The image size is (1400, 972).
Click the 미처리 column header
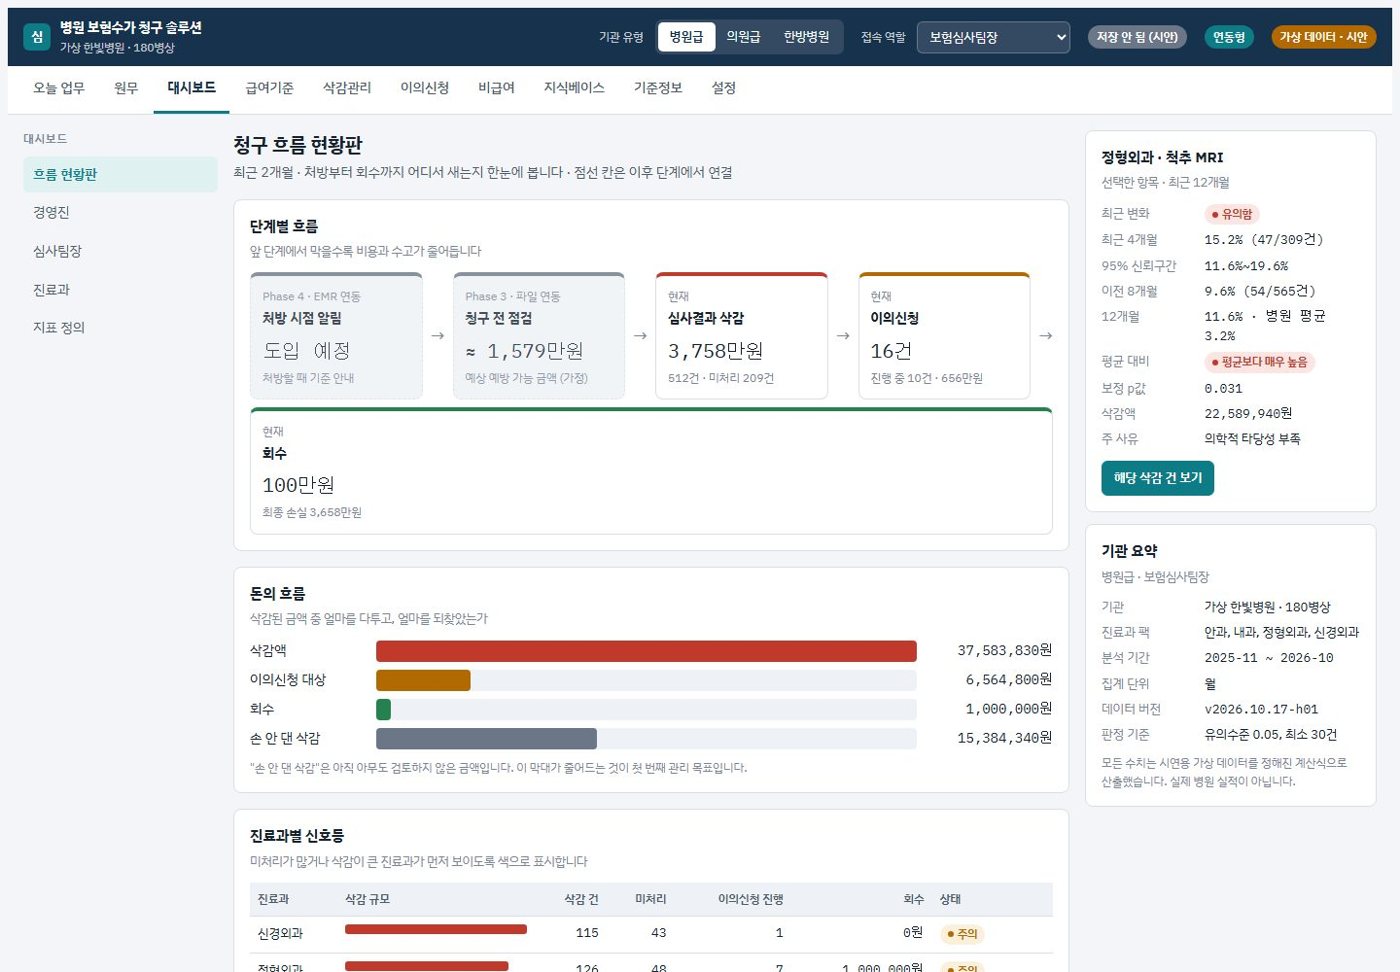[650, 900]
